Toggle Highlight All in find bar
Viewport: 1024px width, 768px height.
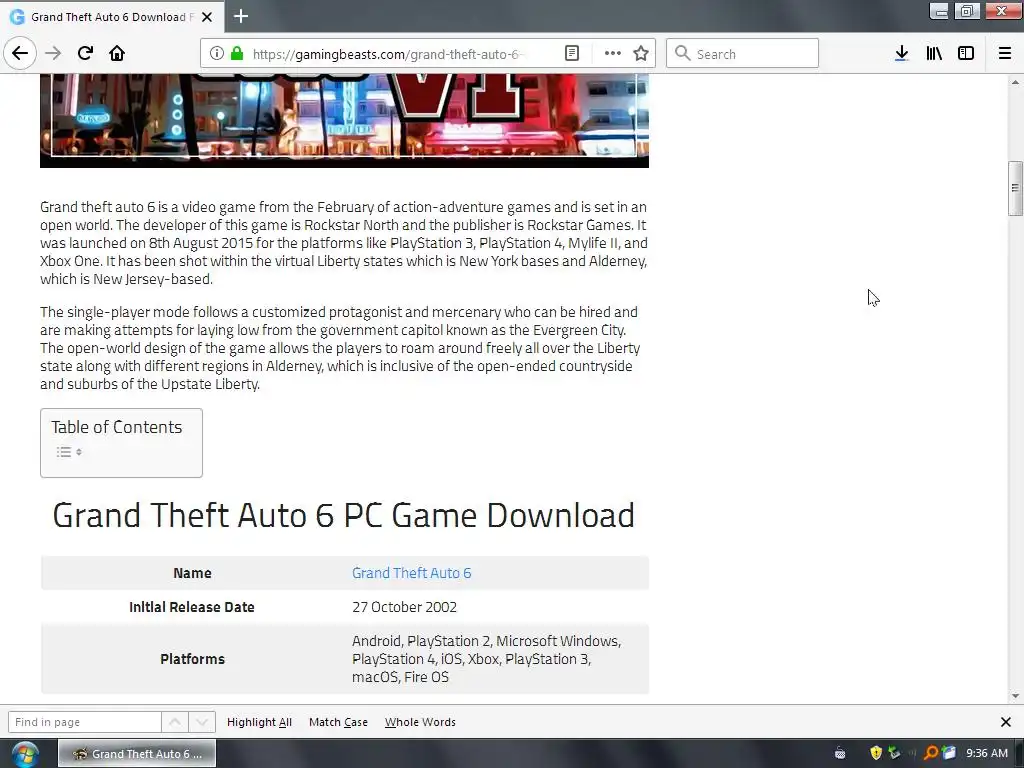[x=259, y=722]
